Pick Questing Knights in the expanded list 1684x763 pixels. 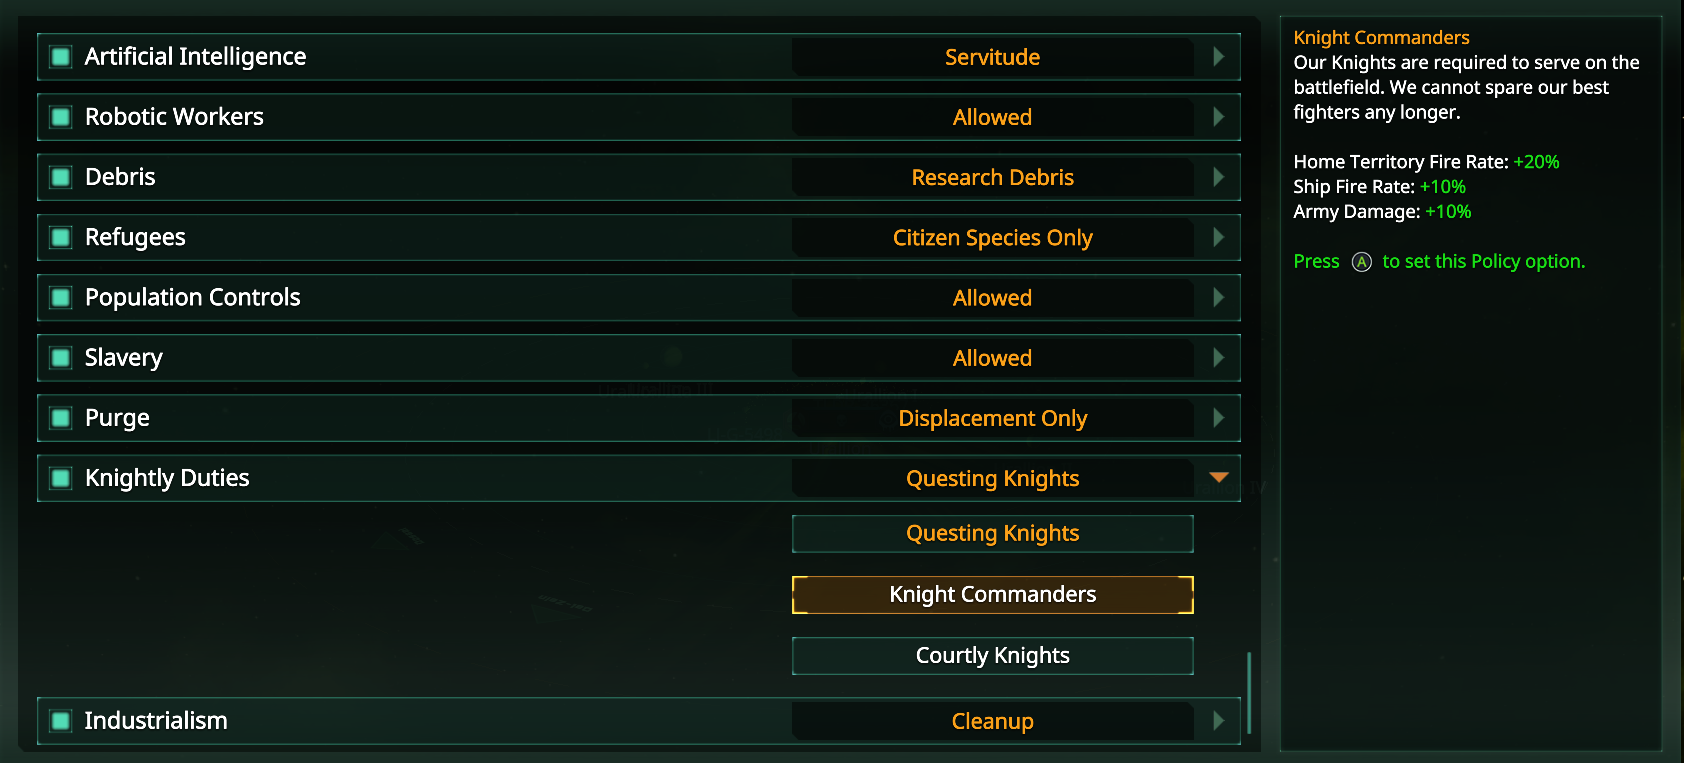tap(992, 534)
